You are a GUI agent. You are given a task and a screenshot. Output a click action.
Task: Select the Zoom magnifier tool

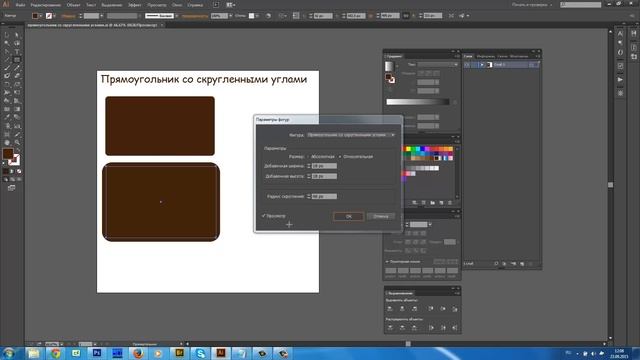pyautogui.click(x=17, y=142)
